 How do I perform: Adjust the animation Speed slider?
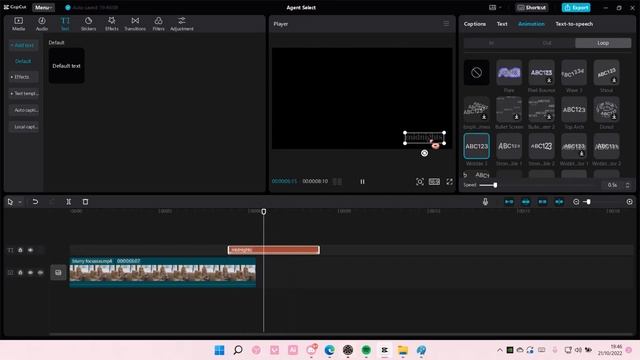pos(495,185)
